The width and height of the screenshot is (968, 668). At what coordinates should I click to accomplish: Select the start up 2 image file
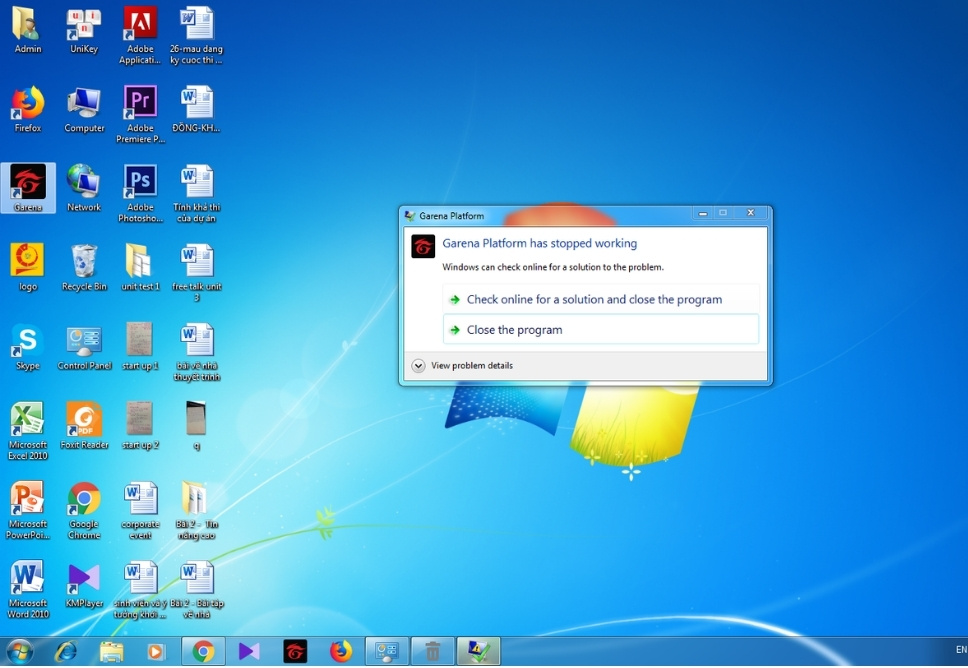tap(140, 425)
